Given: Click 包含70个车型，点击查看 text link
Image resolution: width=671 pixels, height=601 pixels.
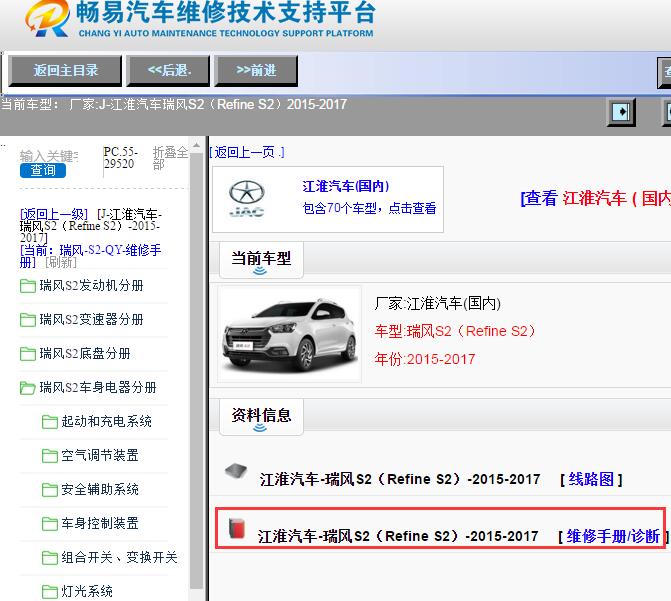Looking at the screenshot, I should click(369, 208).
